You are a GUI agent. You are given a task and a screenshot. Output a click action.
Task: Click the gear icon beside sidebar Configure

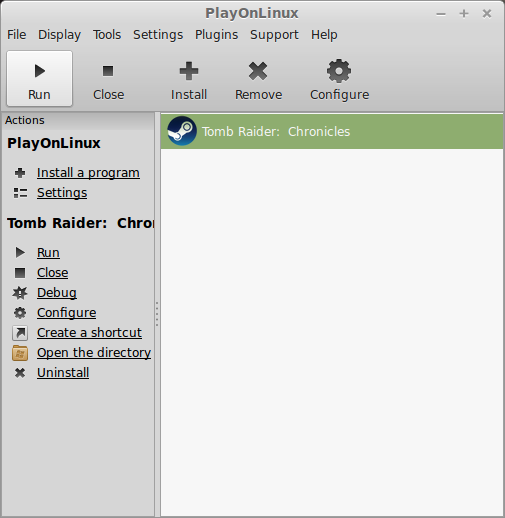(x=20, y=313)
